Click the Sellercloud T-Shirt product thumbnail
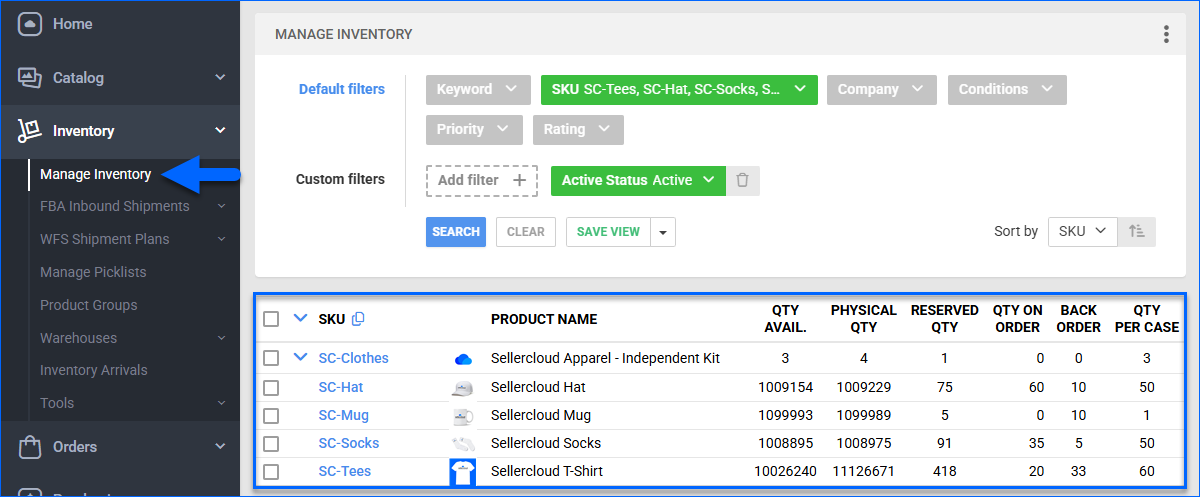Image resolution: width=1200 pixels, height=497 pixels. click(x=462, y=471)
